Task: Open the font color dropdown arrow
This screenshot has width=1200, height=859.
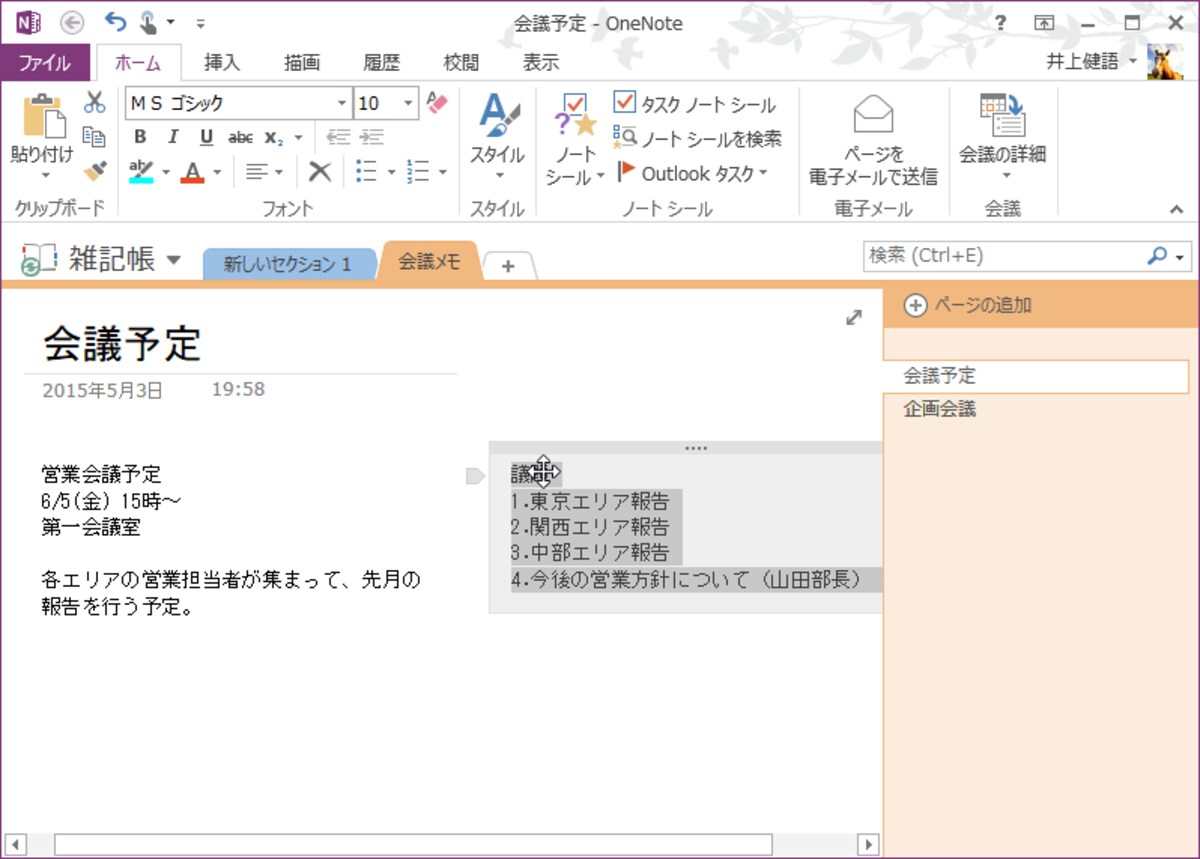Action: (x=217, y=173)
